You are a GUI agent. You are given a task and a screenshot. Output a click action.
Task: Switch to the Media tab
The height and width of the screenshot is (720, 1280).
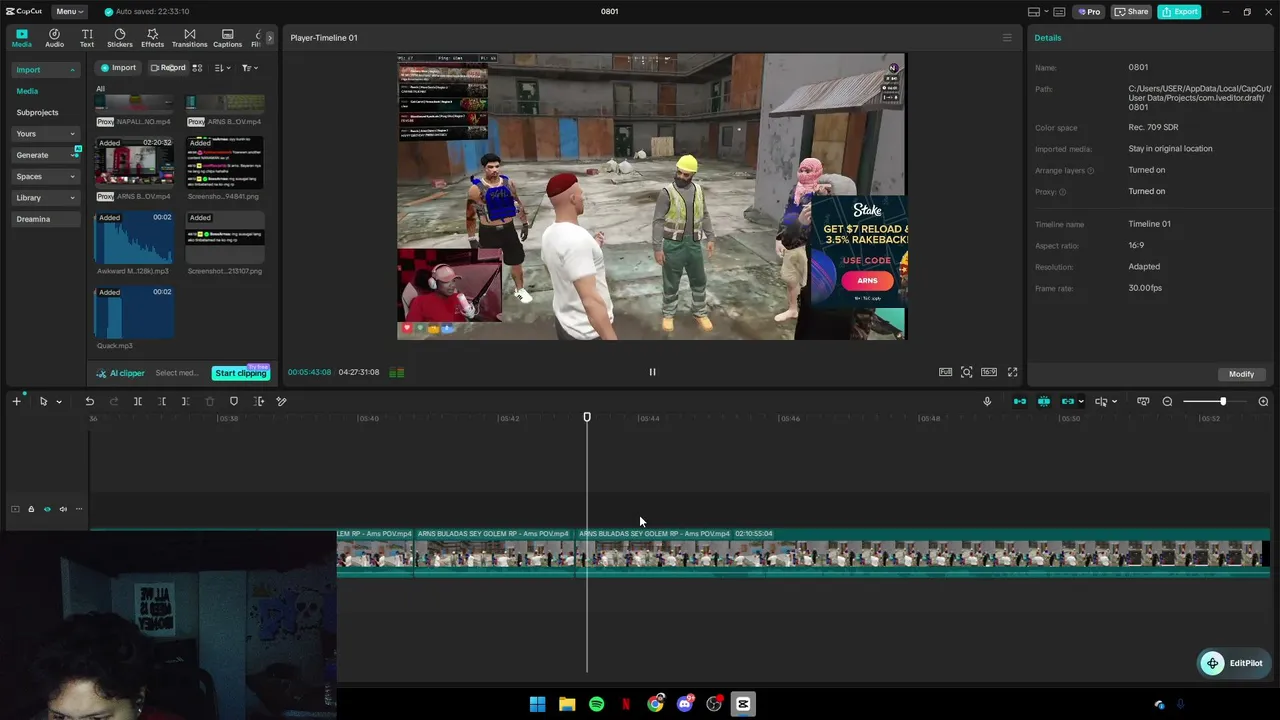(22, 38)
